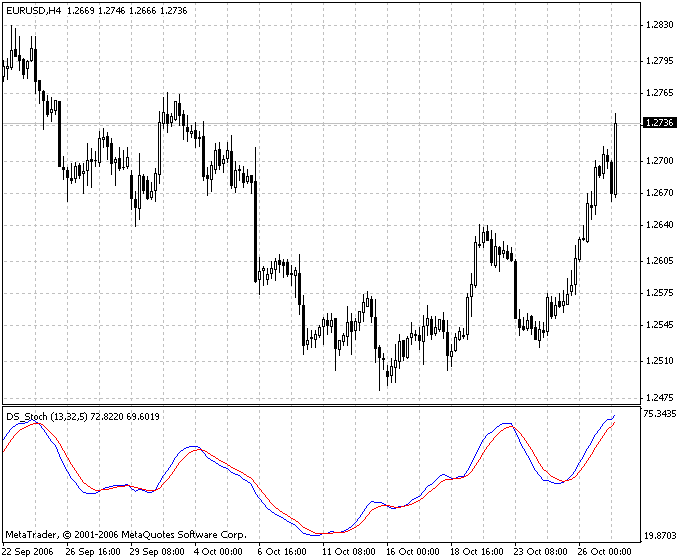
Task: Select the 1.2605 price scale label
Action: [659, 261]
